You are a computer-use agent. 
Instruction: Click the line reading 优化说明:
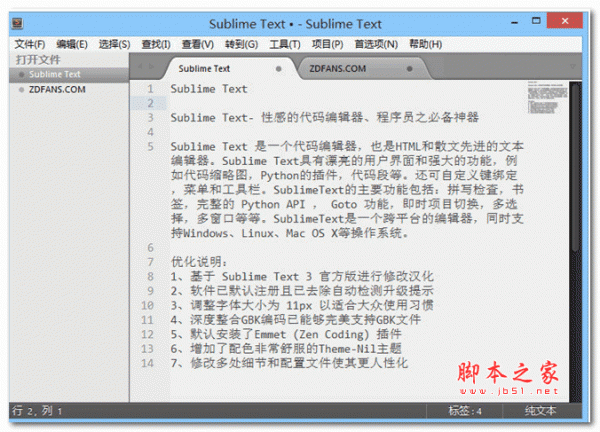tap(199, 262)
